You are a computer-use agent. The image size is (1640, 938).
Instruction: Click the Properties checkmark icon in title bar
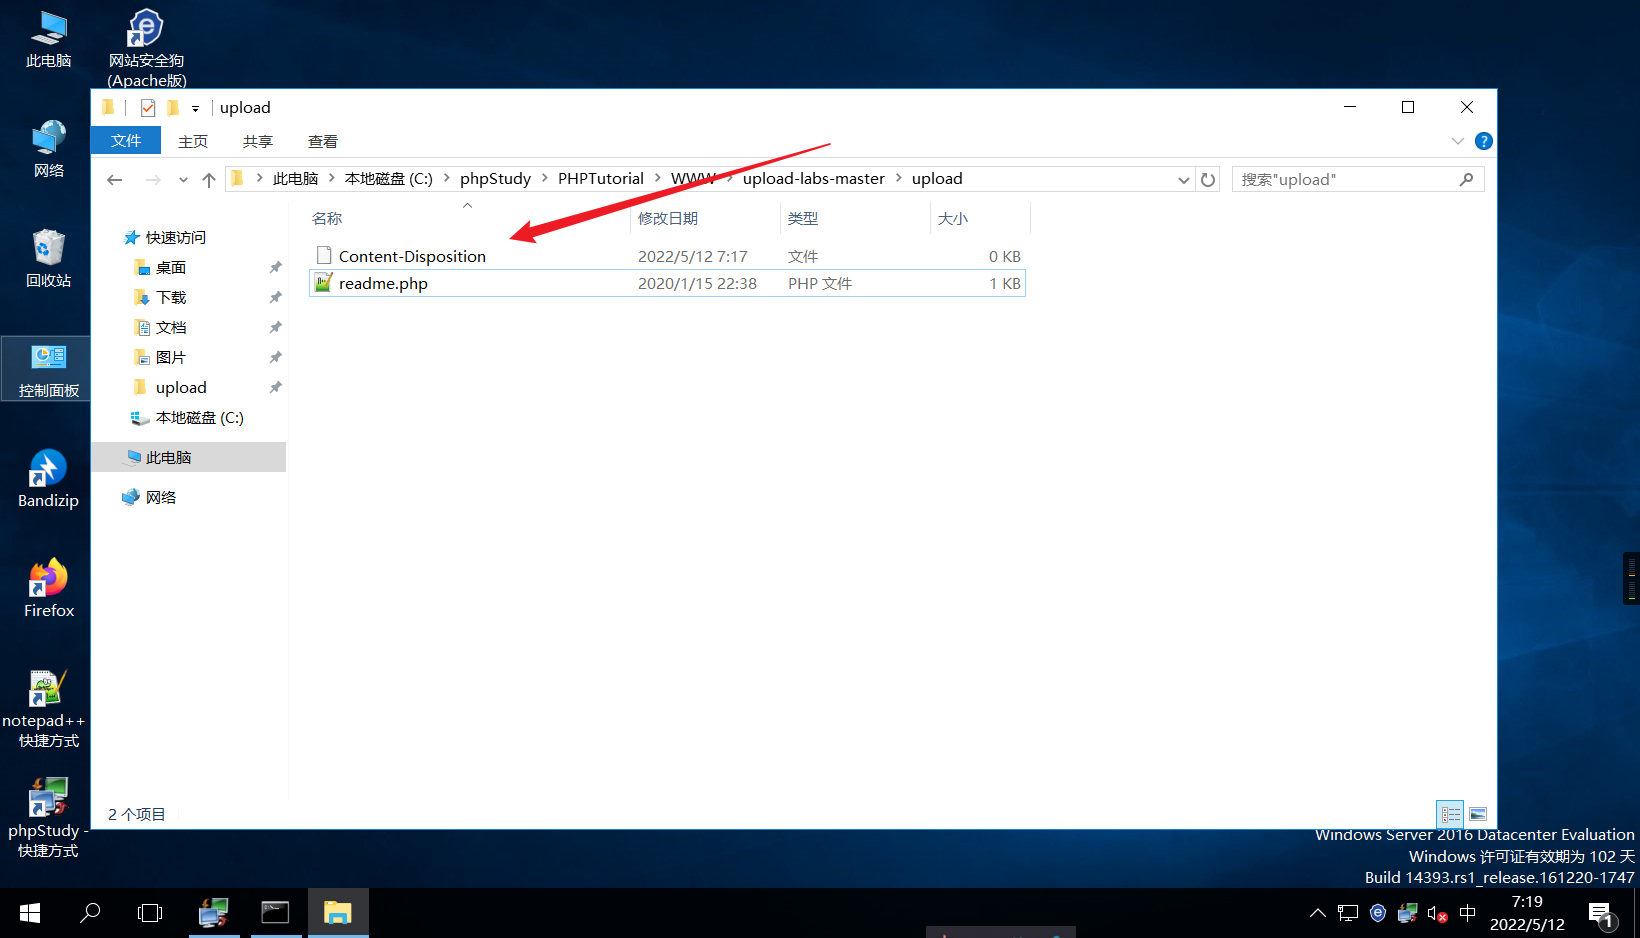point(148,108)
